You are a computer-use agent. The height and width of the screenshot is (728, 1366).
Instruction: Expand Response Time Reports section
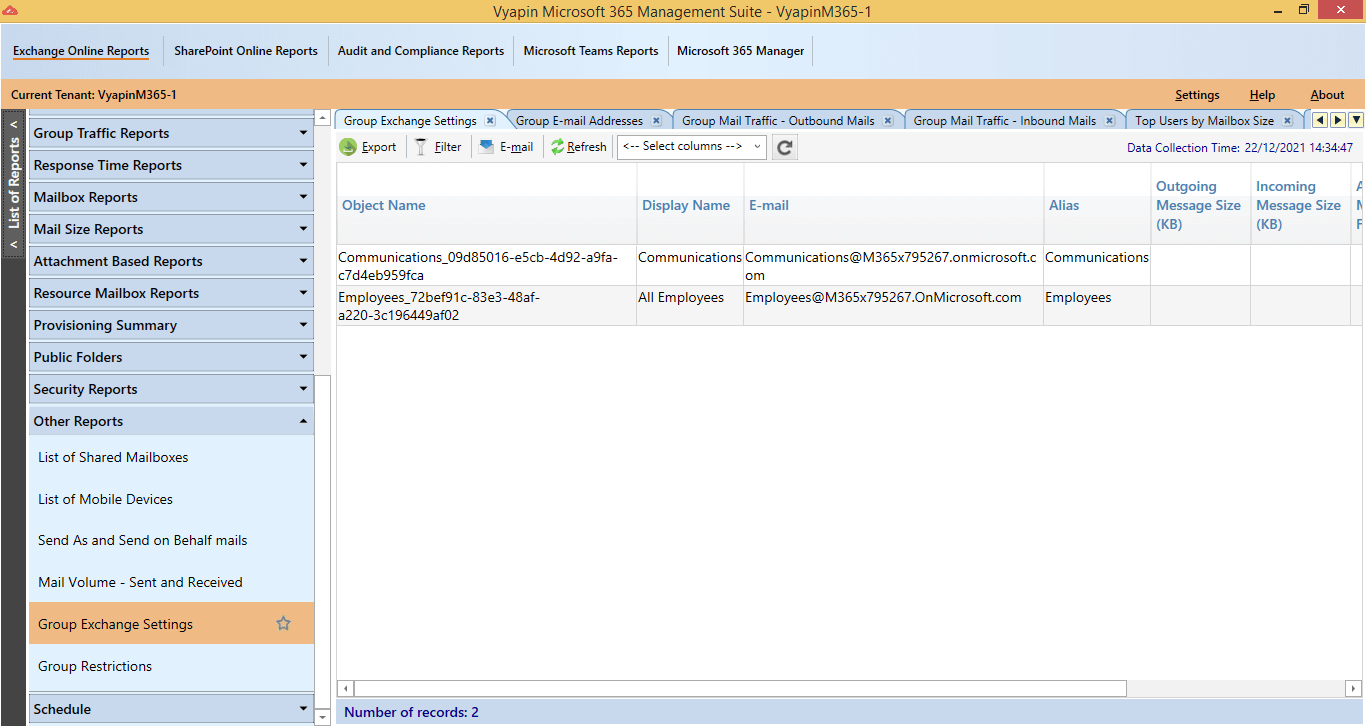tap(171, 165)
